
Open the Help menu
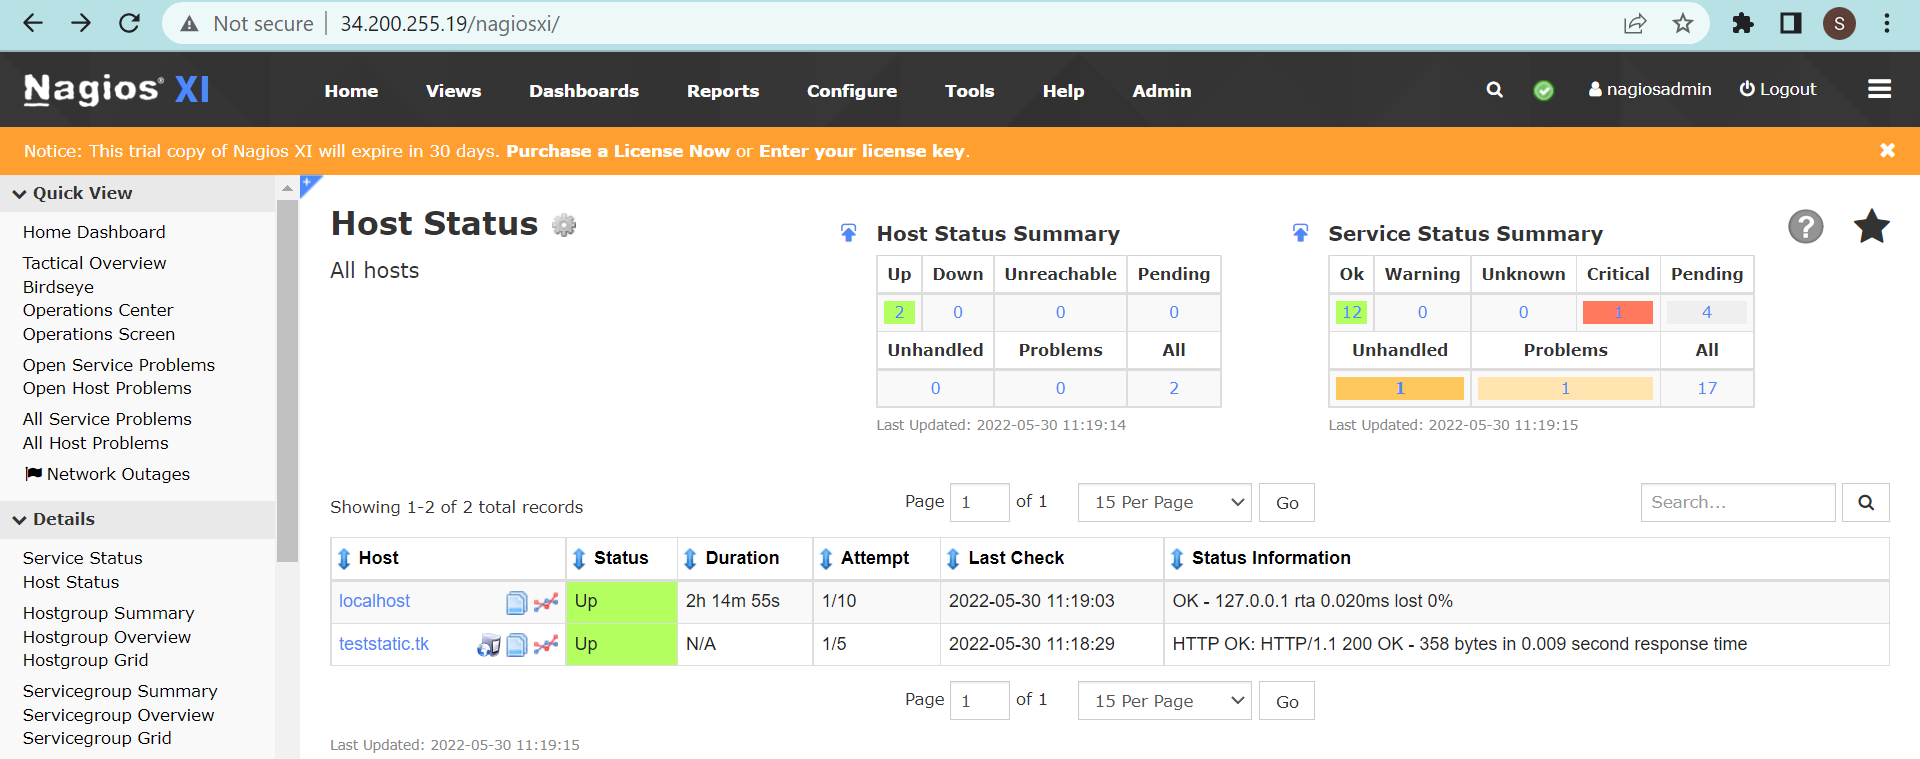1063,91
